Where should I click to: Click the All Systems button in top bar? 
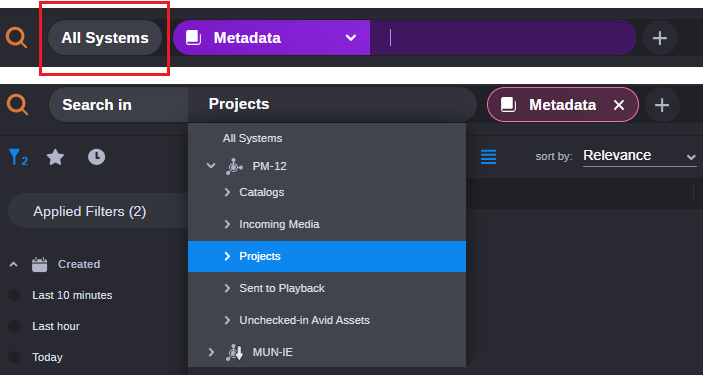(105, 38)
